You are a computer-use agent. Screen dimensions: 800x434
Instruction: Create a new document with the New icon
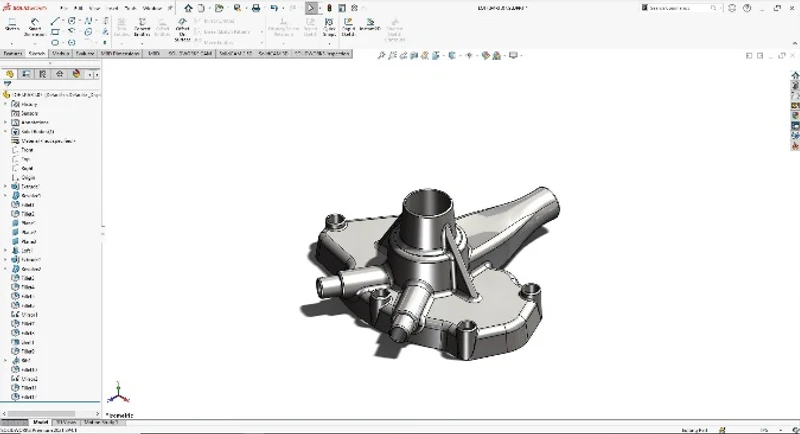tap(201, 8)
